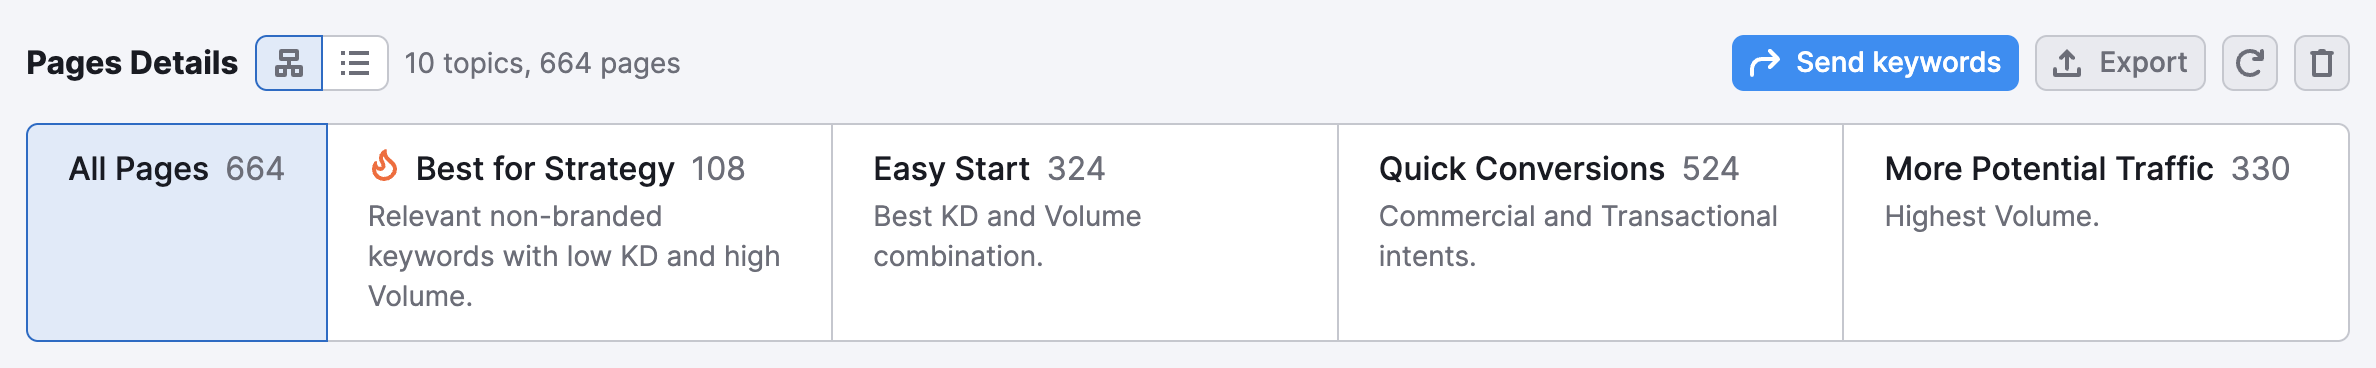Screen dimensions: 2376x368
Task: Refresh the pages details with the reload icon
Action: point(2250,63)
